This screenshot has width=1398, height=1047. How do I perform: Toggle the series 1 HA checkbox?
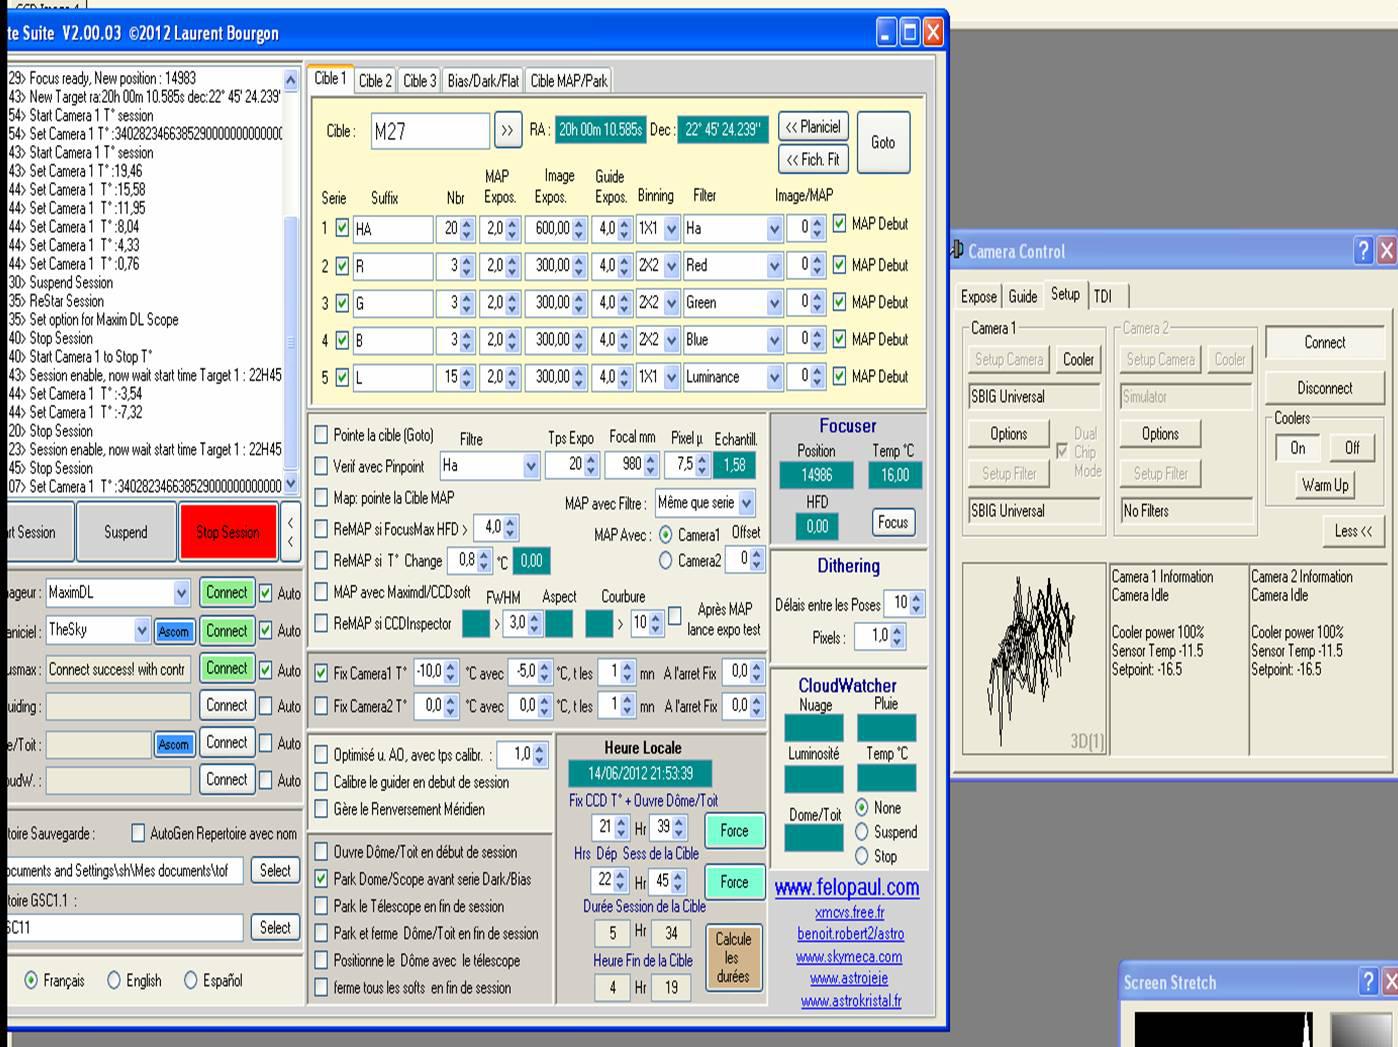click(342, 228)
